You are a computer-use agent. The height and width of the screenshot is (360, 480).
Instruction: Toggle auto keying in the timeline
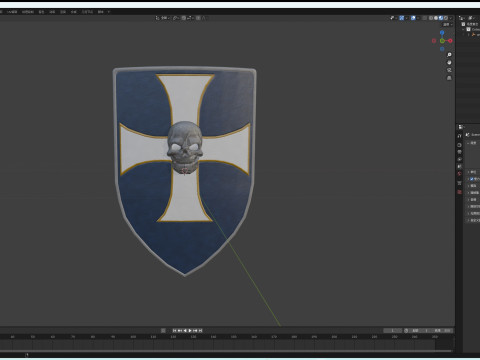163,330
